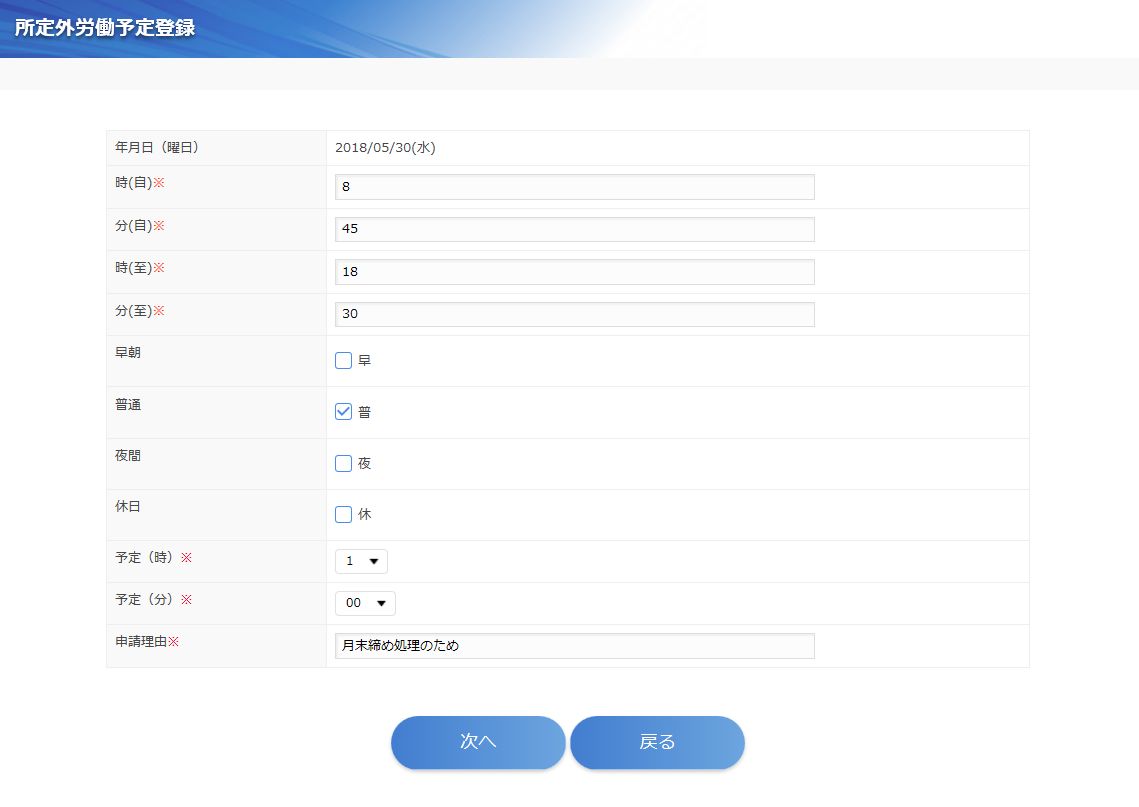Viewport: 1139px width, 807px height.
Task: Tick the 夜 night checkbox
Action: 344,464
